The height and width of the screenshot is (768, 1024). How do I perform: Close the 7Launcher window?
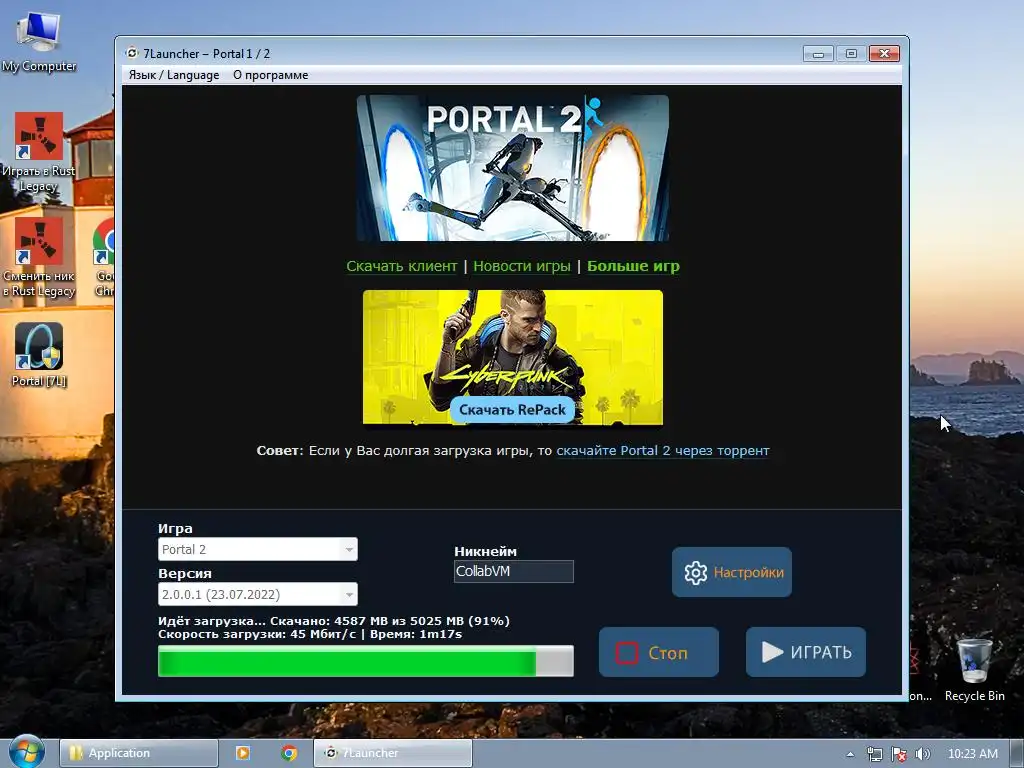(884, 54)
